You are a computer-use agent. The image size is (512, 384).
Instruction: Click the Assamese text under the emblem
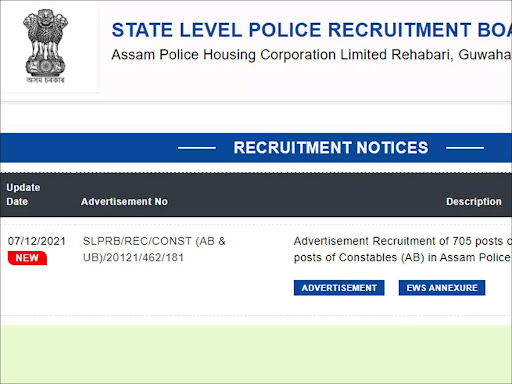45,80
